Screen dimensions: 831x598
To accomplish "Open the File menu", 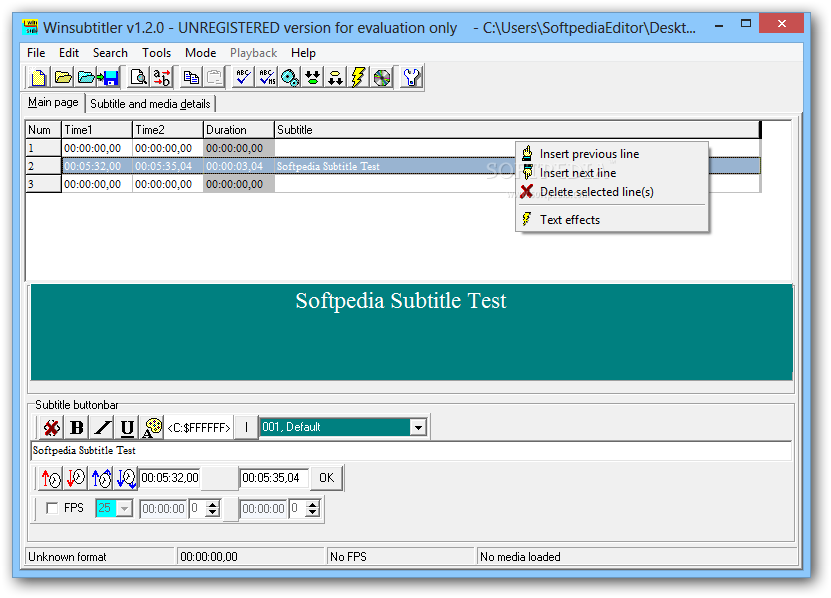I will [36, 53].
